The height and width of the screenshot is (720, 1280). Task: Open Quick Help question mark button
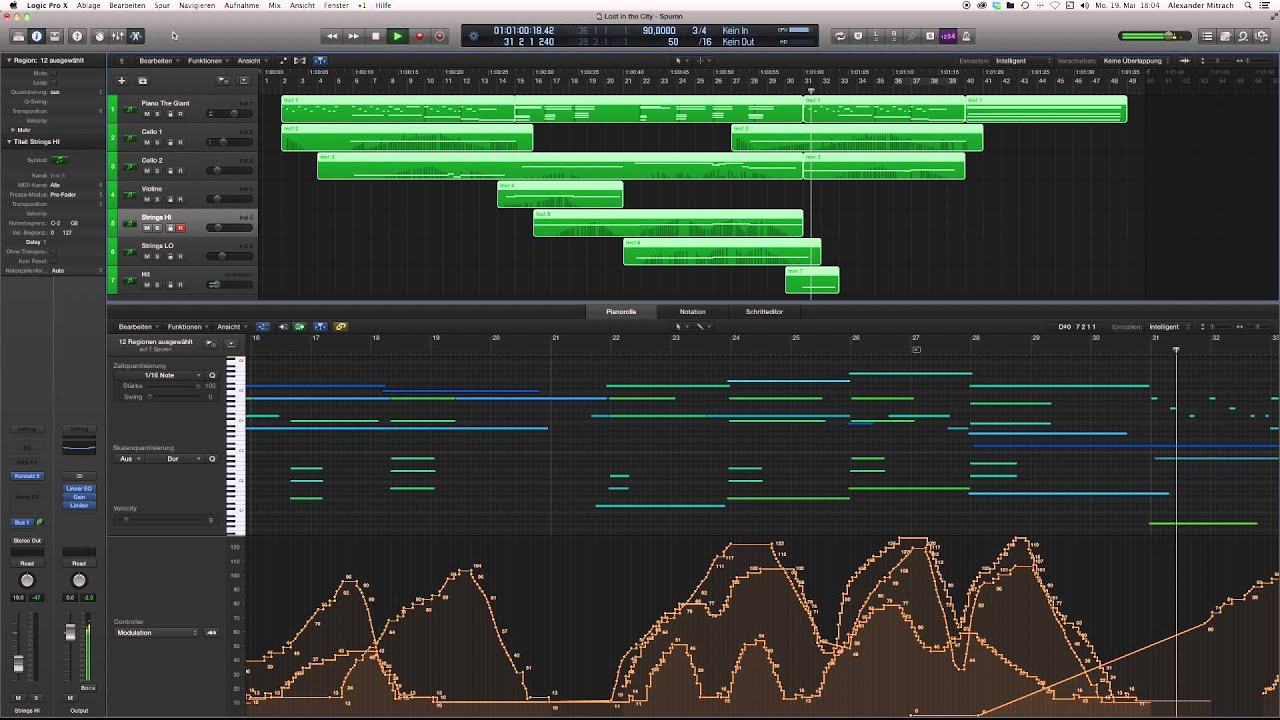[x=78, y=36]
